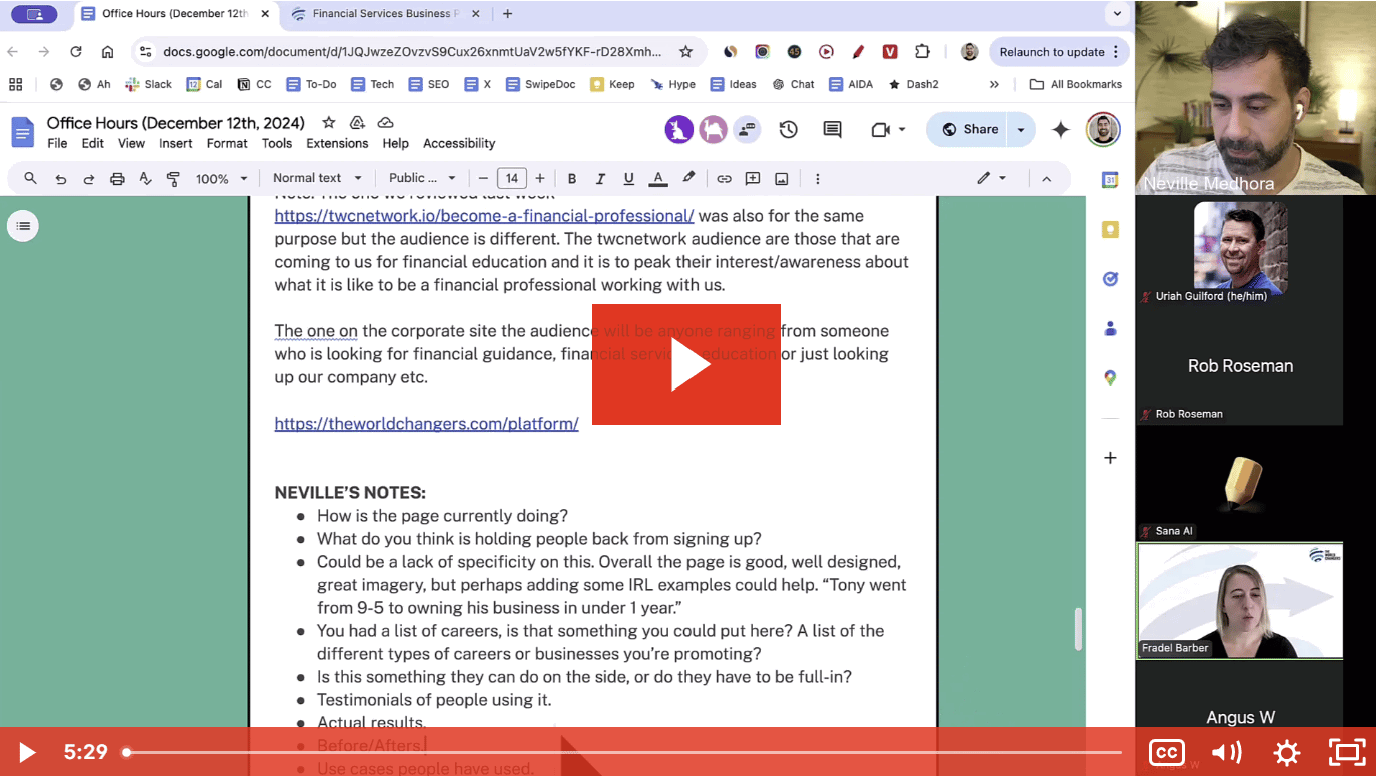Open the Public font family dropdown
Image resolution: width=1376 pixels, height=776 pixels.
pyautogui.click(x=422, y=178)
